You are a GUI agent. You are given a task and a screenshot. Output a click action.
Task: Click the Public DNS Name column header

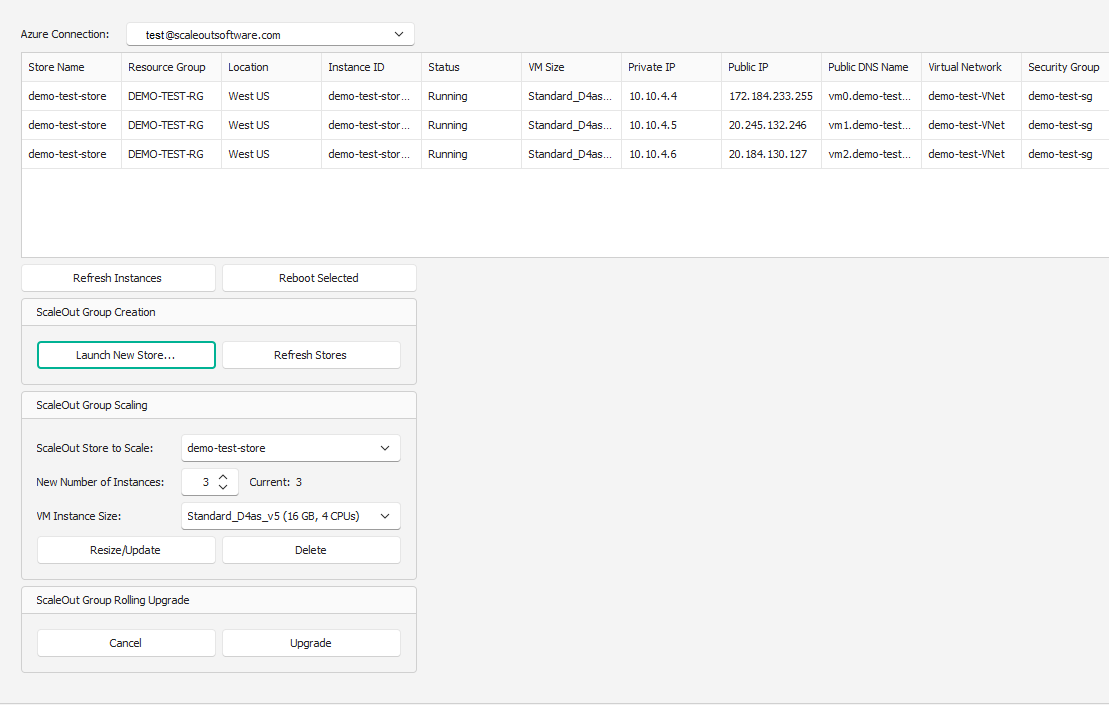[x=871, y=67]
